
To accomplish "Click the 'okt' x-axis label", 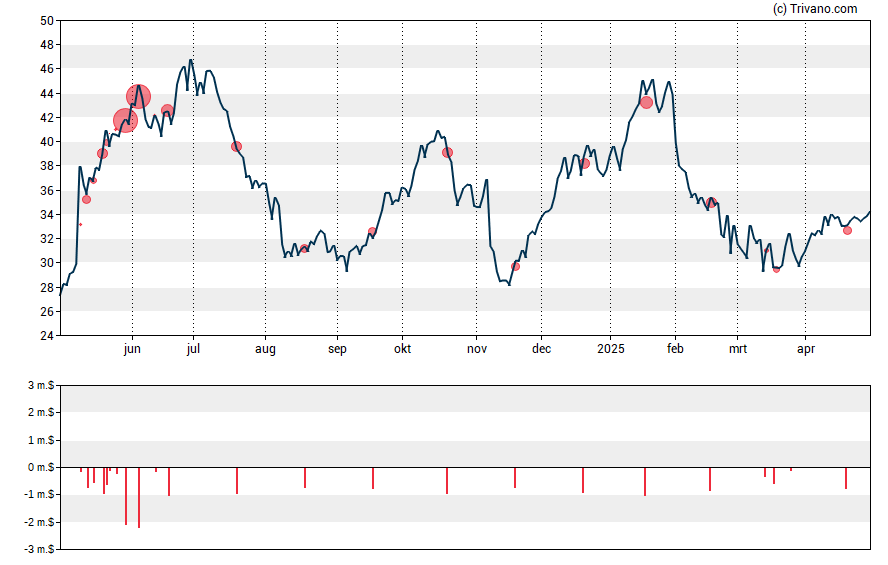I will coord(403,348).
